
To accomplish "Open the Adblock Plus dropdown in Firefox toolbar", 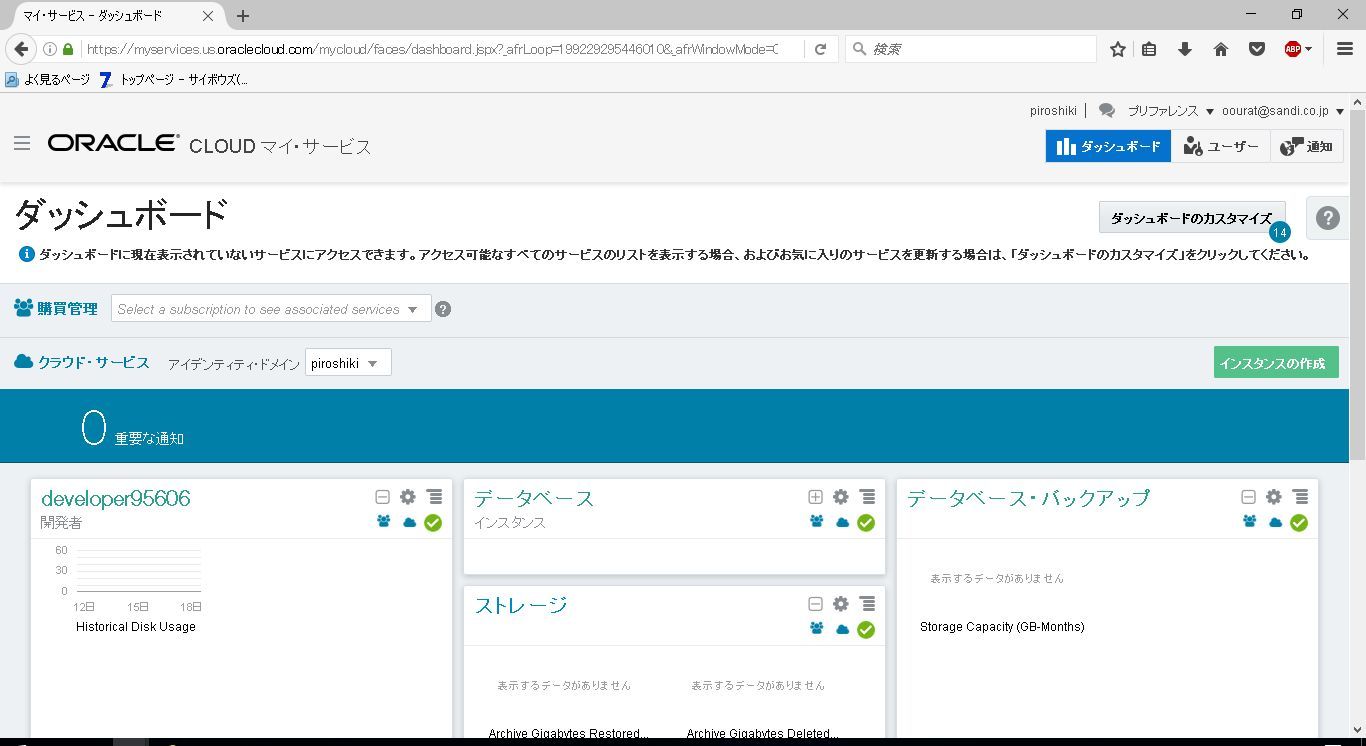I will (1297, 49).
